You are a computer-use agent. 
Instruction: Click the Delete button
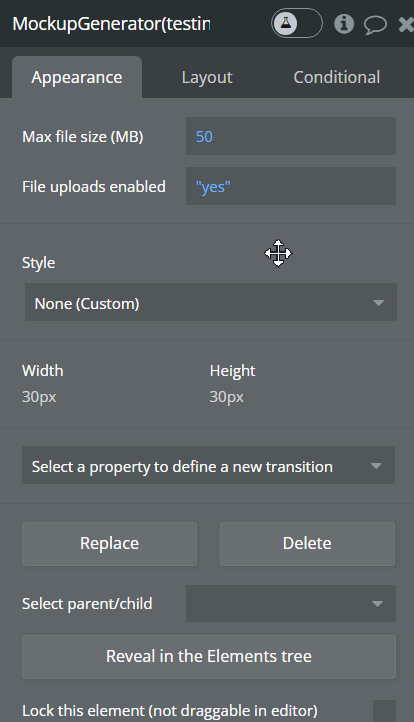click(x=307, y=544)
